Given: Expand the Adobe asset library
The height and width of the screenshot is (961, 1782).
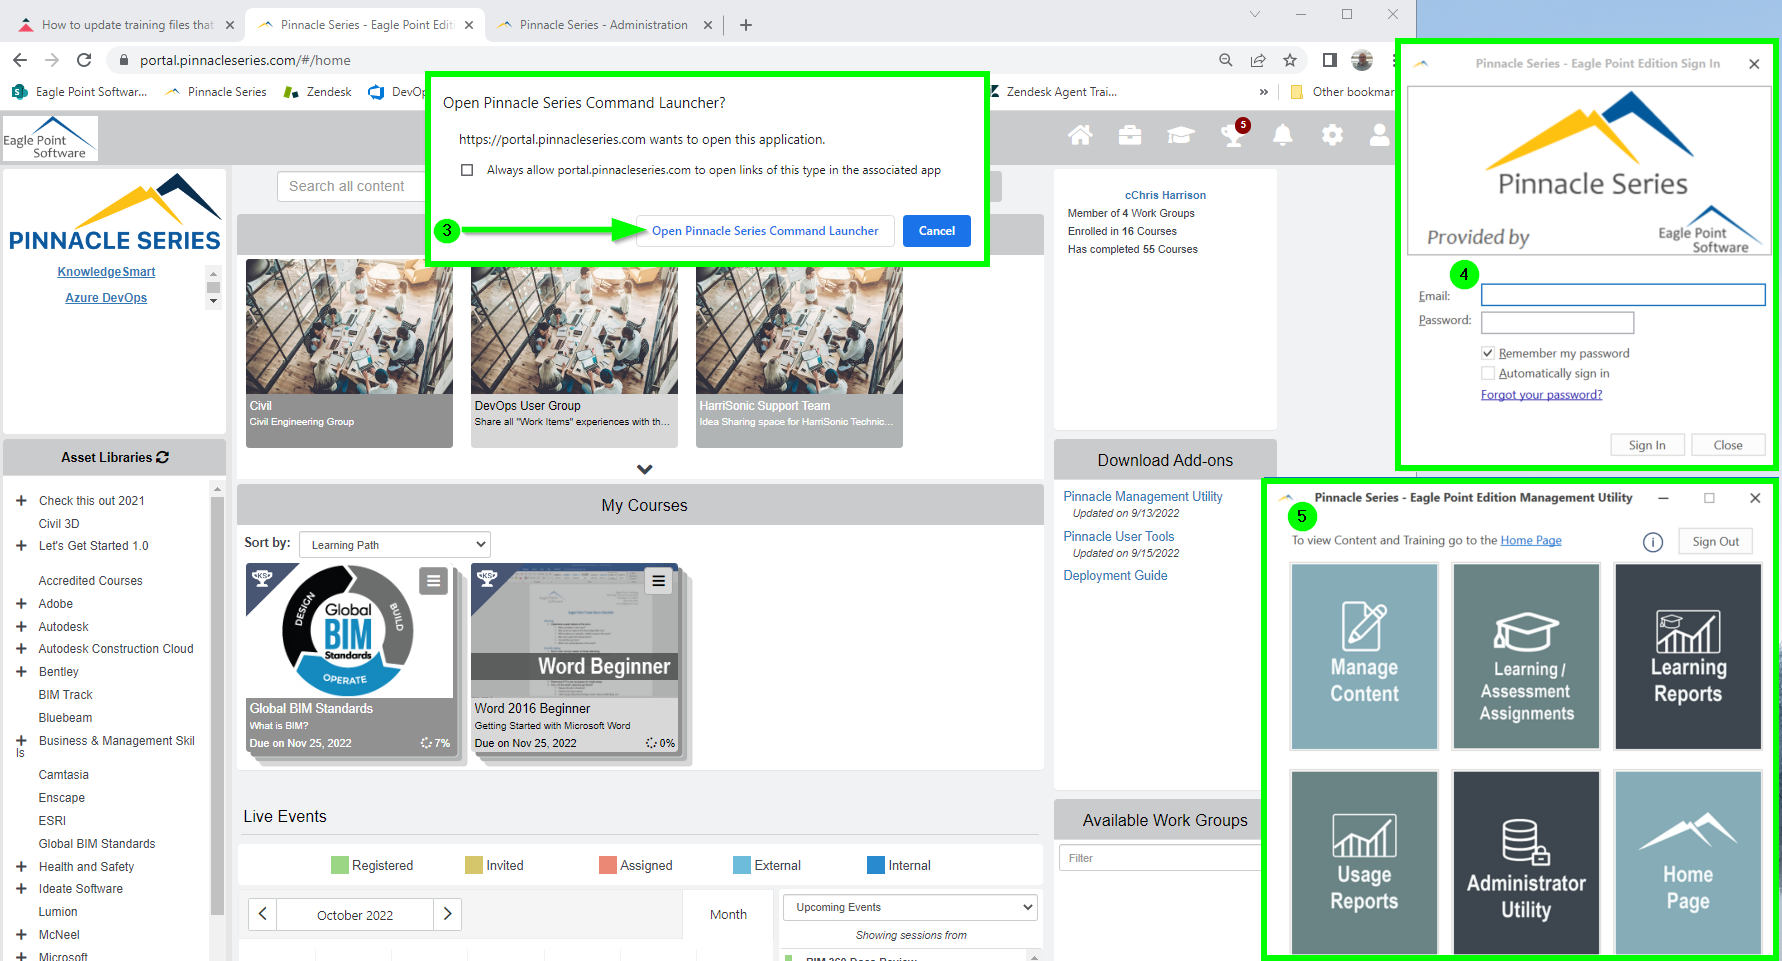Looking at the screenshot, I should pos(21,604).
